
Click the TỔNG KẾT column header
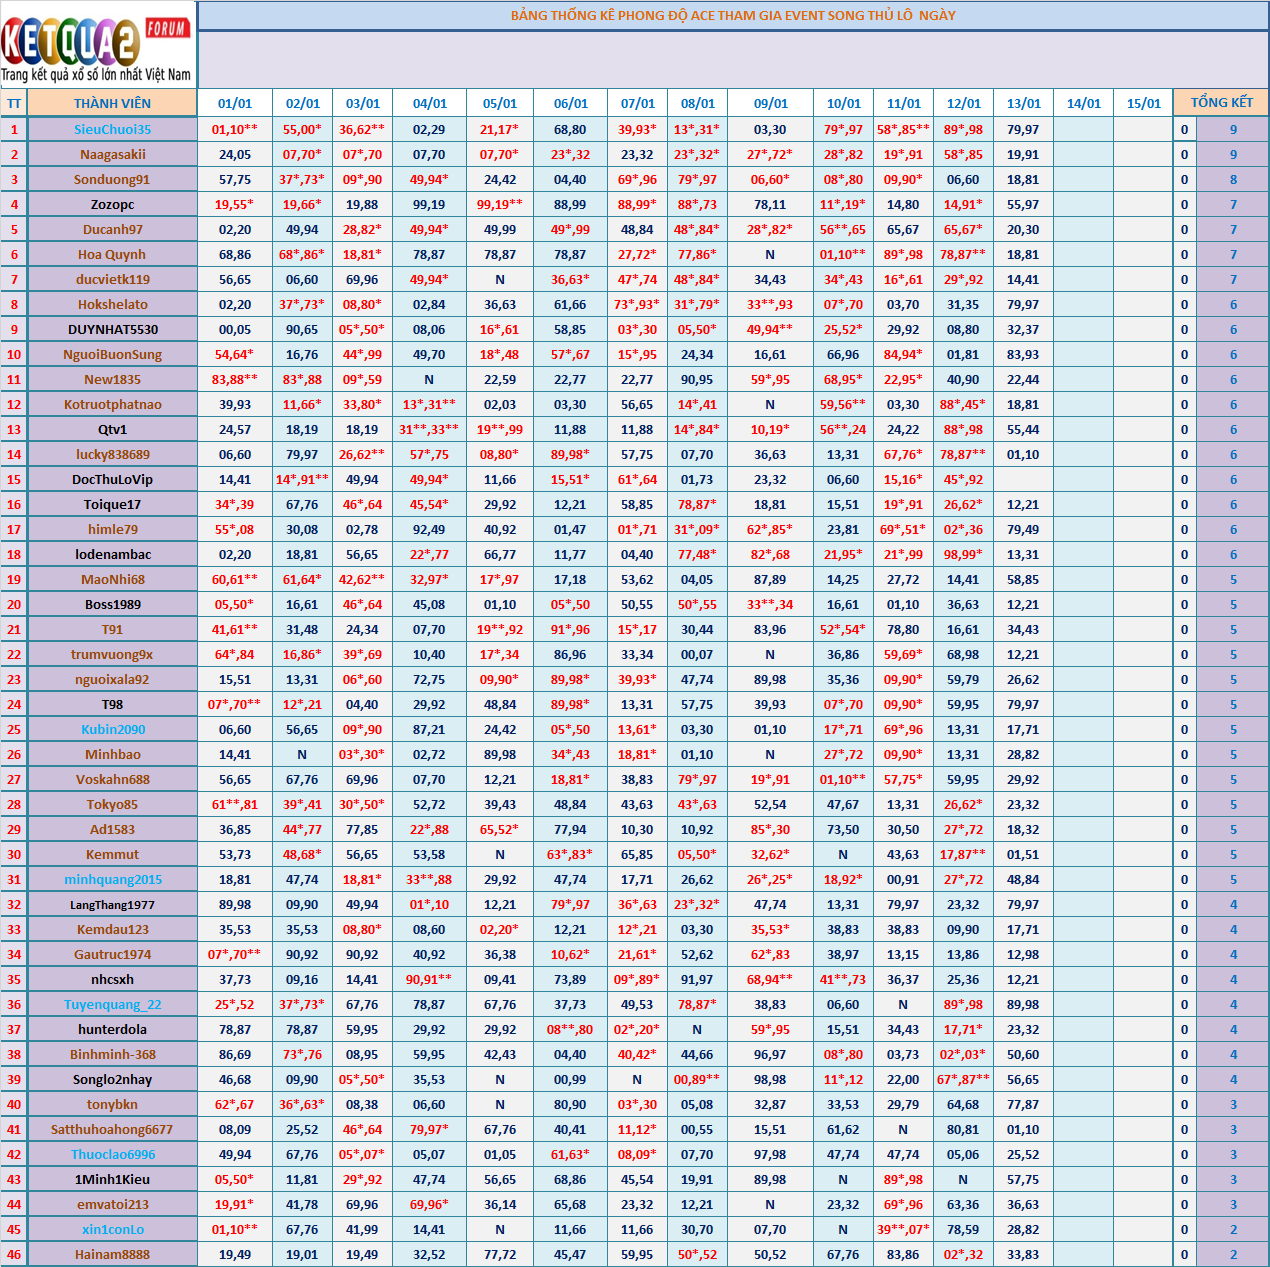[x=1221, y=102]
